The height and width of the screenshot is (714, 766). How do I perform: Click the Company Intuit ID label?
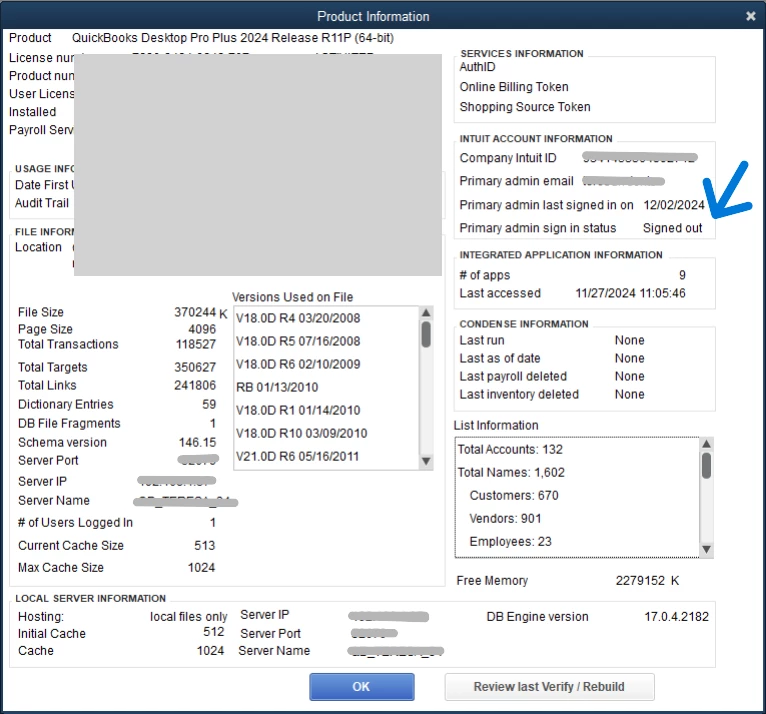coord(508,158)
